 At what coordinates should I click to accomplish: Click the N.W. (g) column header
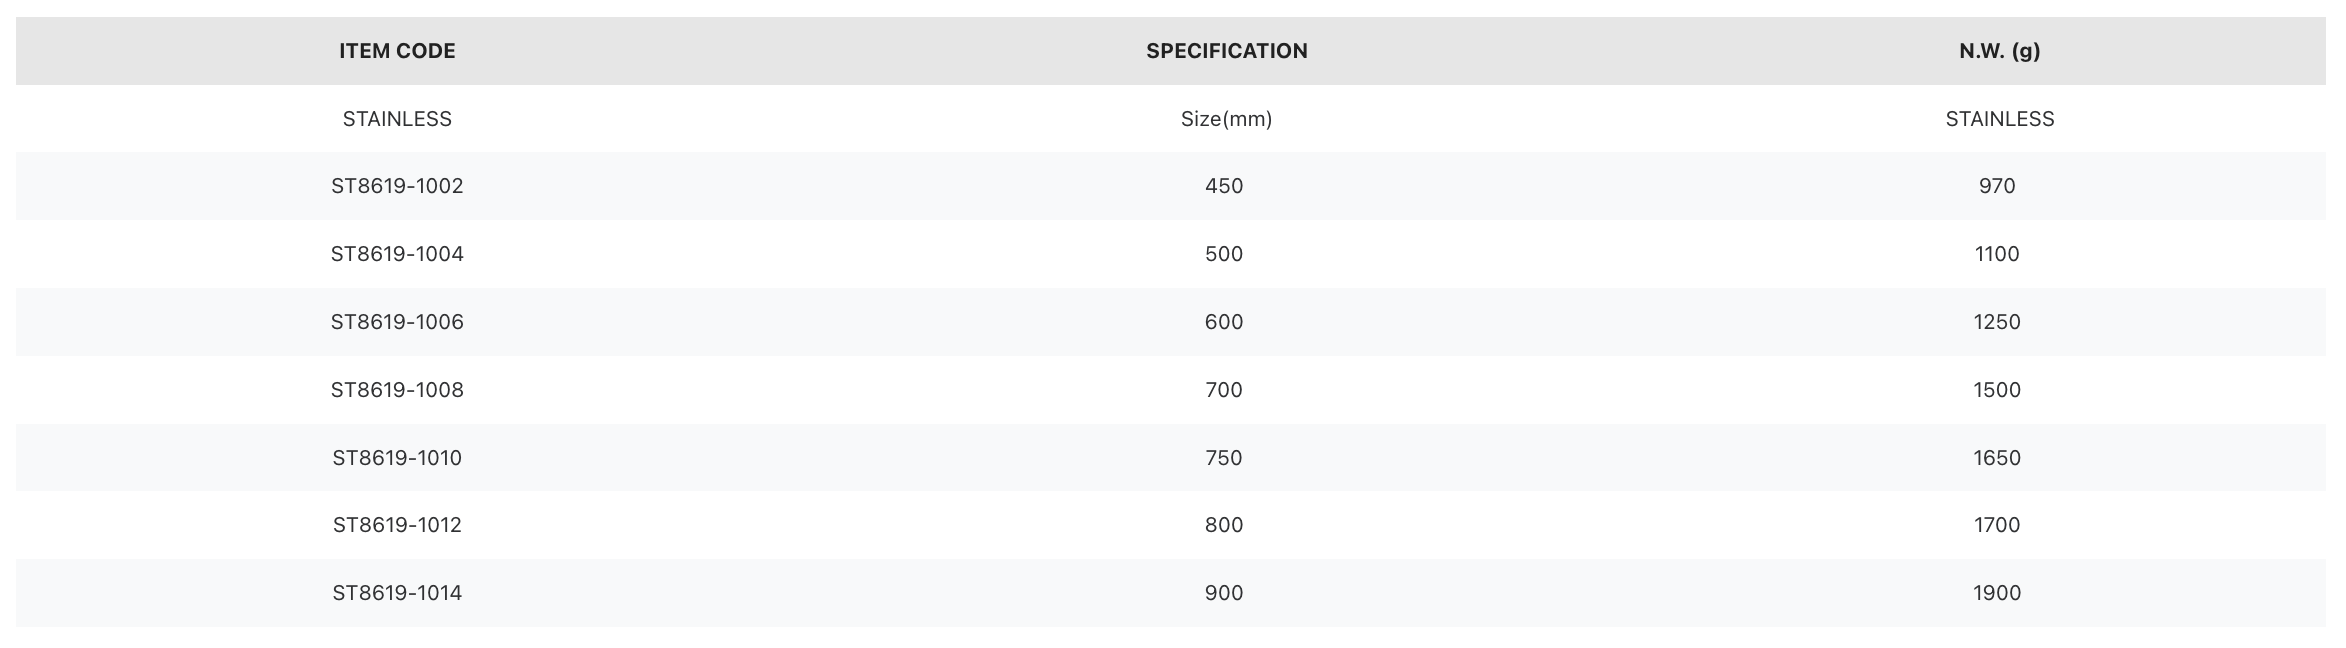[1999, 51]
